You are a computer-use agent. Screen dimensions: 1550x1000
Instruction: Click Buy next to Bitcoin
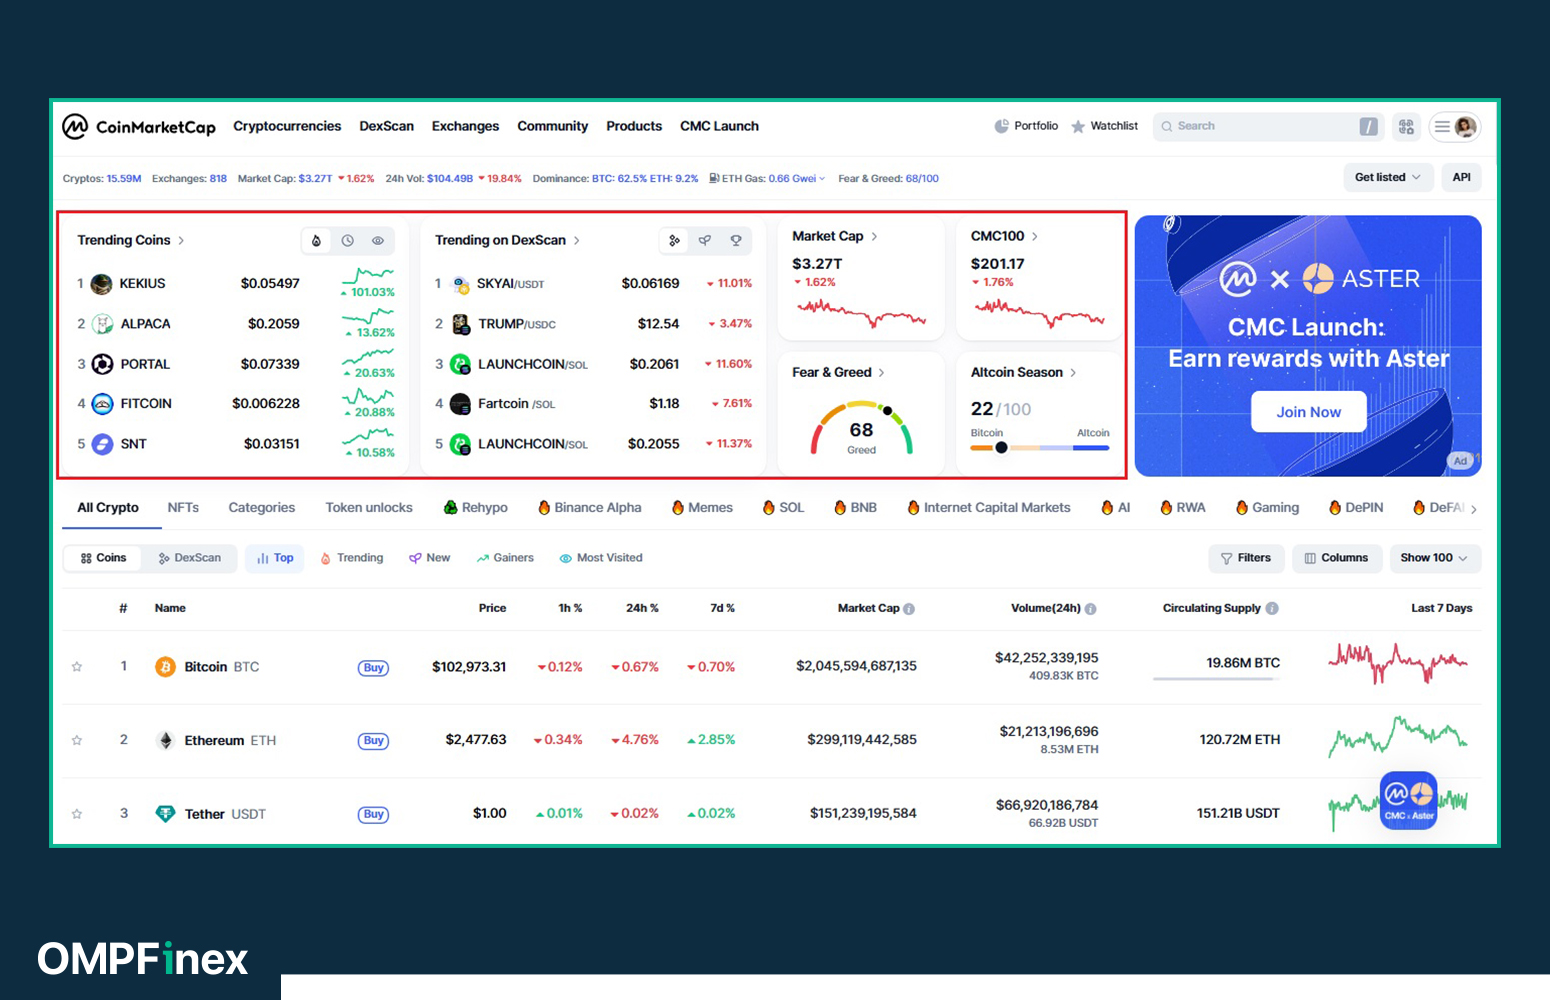[x=373, y=668]
